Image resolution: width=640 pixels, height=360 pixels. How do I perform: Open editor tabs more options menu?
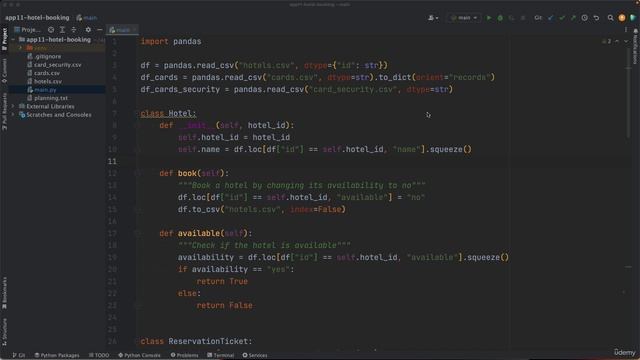point(626,30)
